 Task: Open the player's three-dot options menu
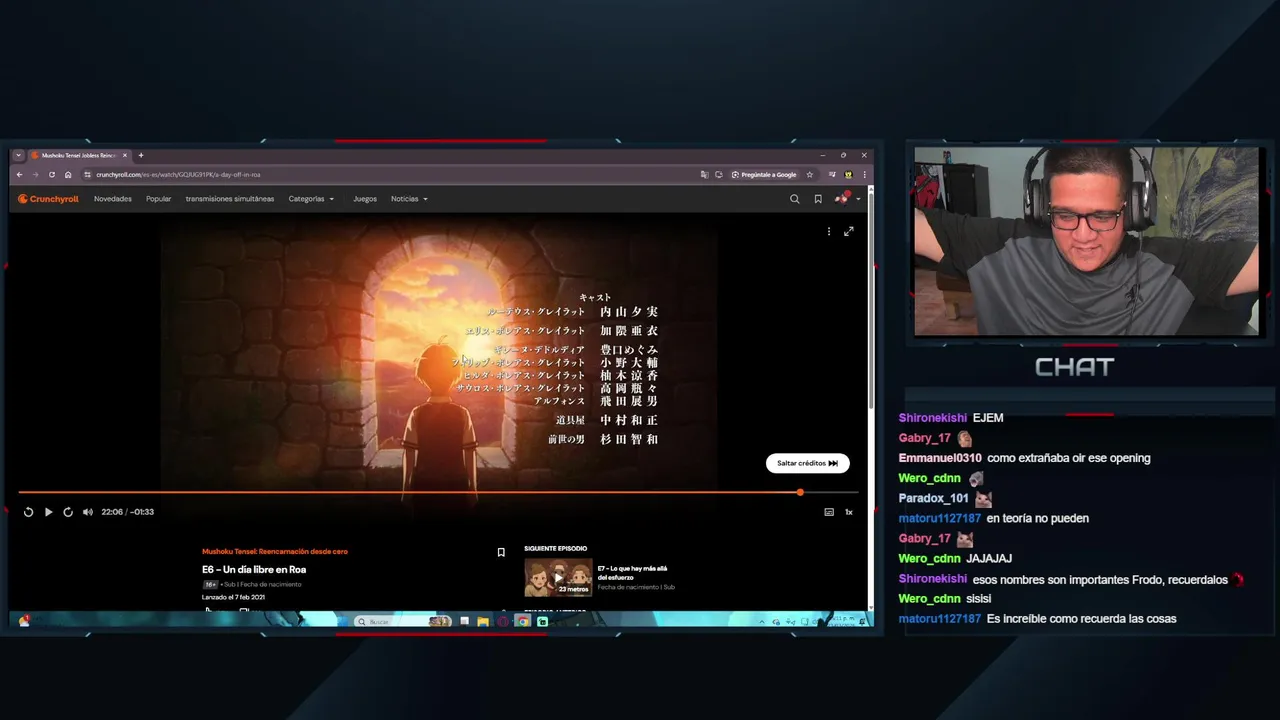(x=828, y=231)
